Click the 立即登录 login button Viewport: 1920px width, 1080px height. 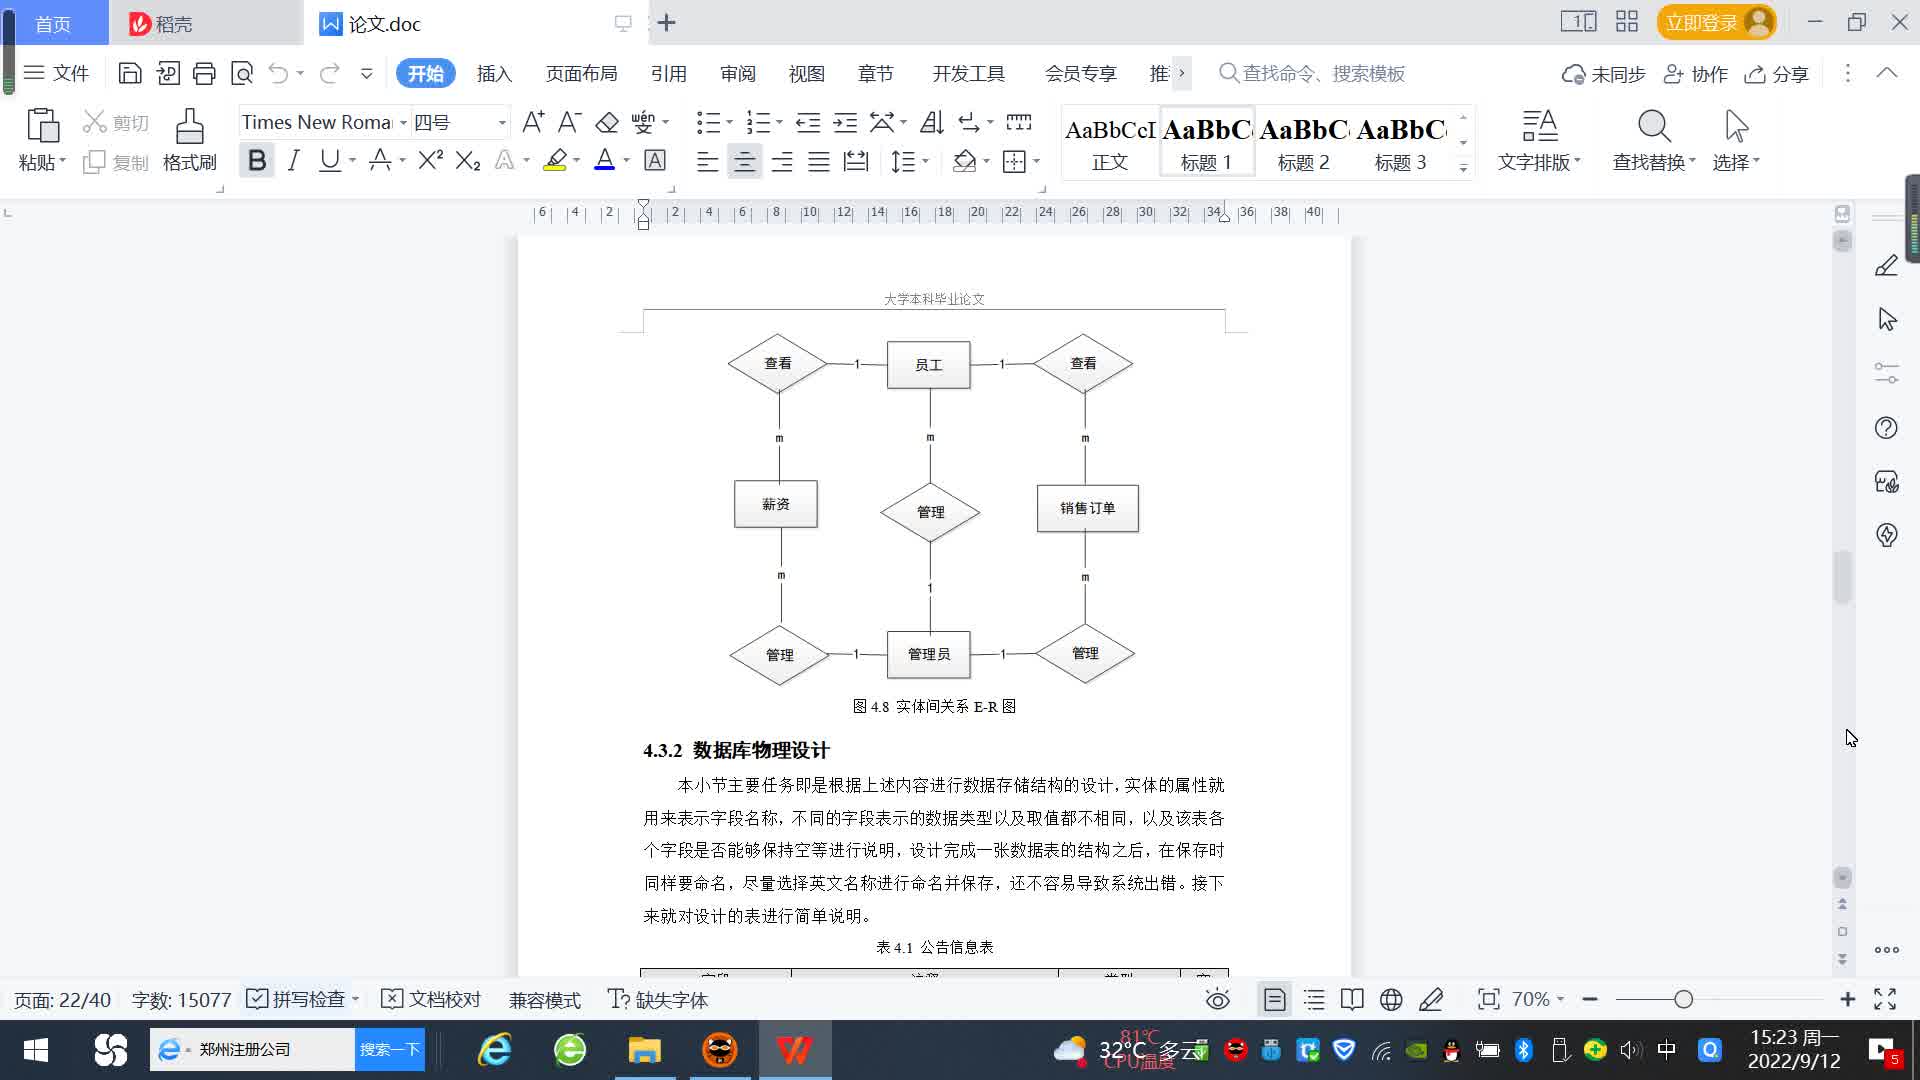pos(1716,22)
